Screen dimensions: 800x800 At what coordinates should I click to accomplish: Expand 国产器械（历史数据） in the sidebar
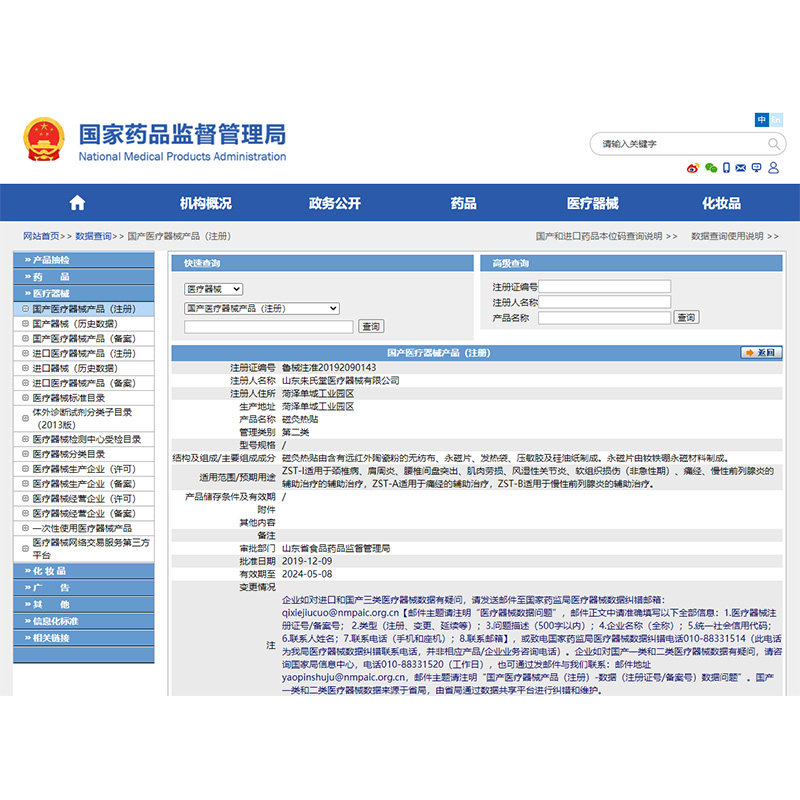pos(84,324)
